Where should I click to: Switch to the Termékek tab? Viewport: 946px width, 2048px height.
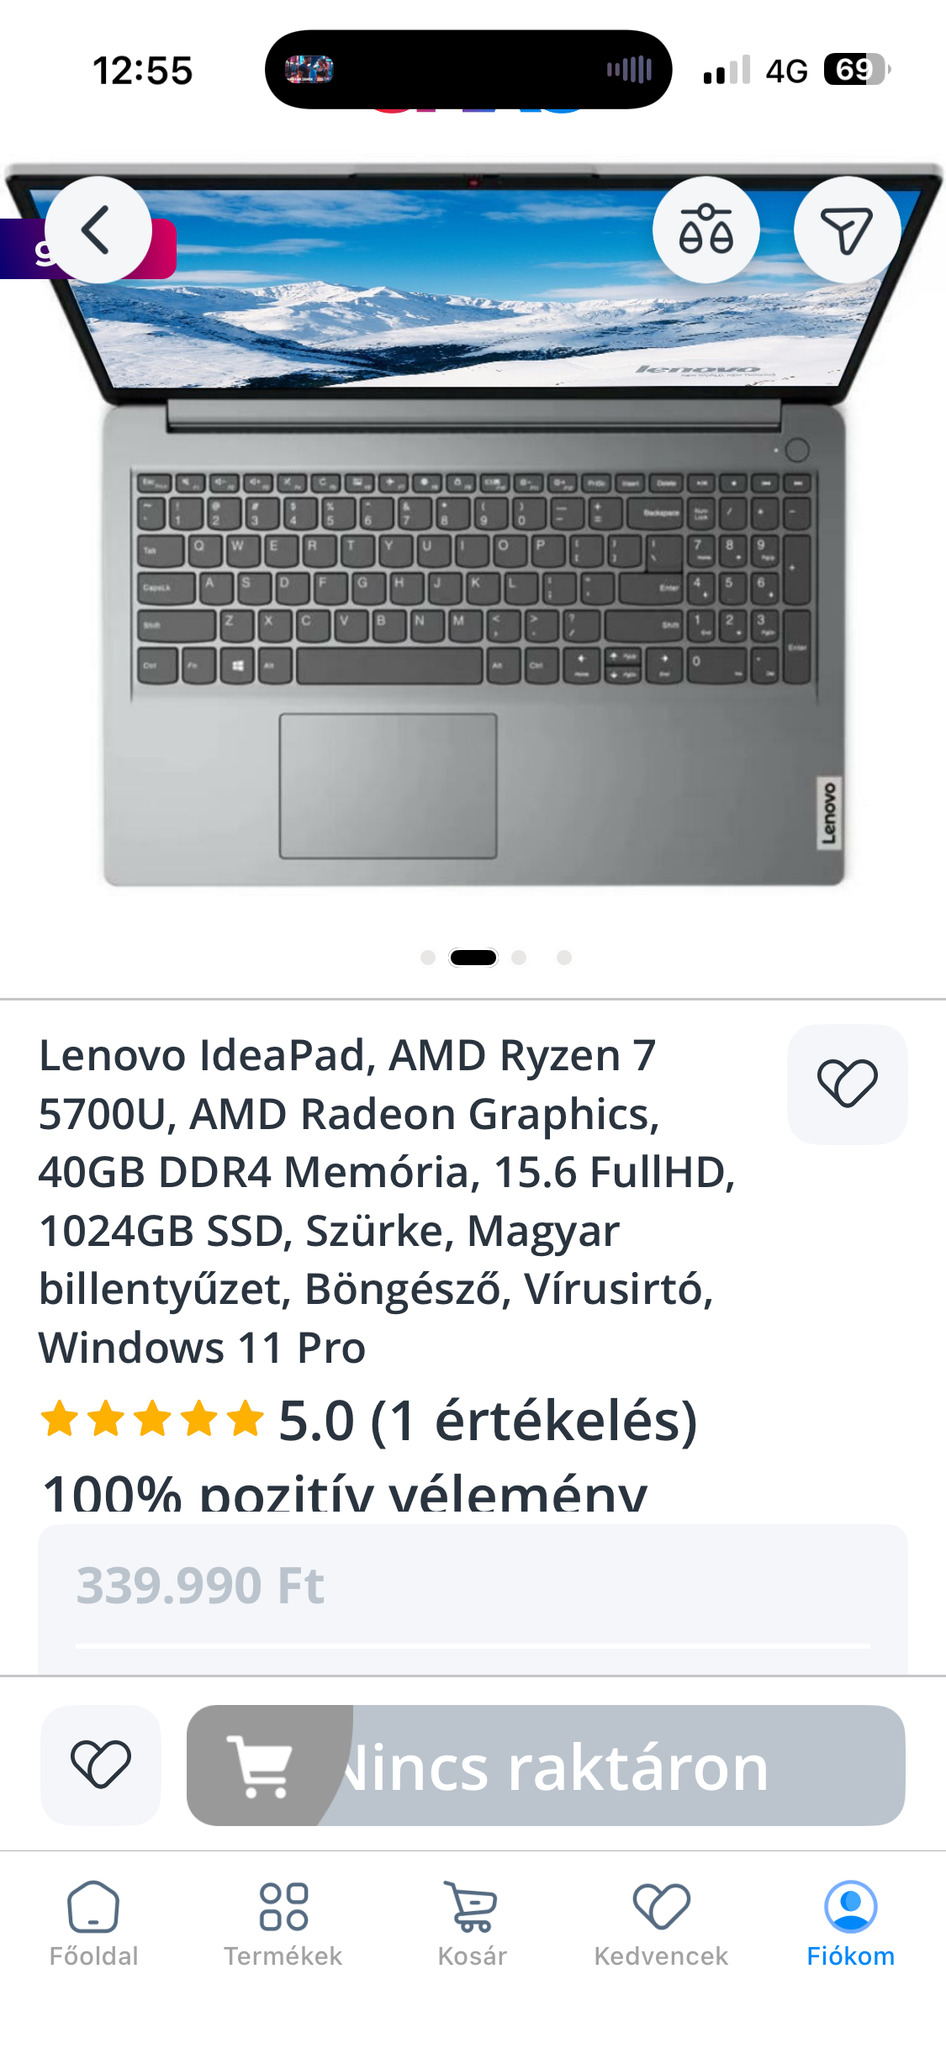pos(283,1925)
